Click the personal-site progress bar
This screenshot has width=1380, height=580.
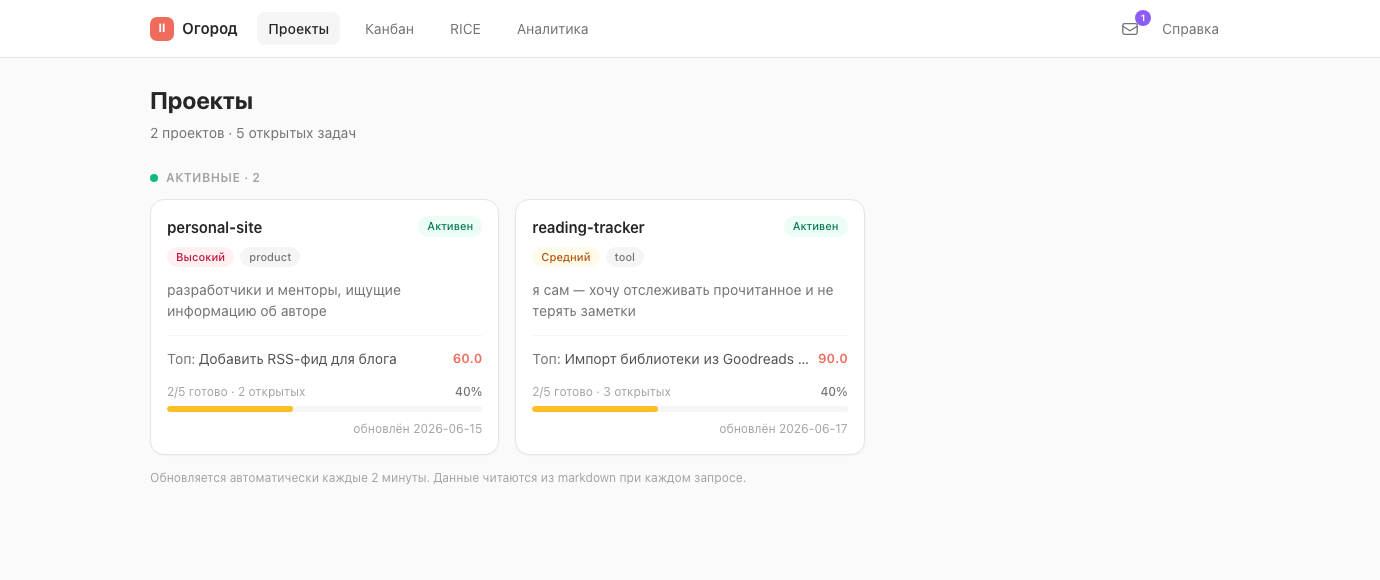pyautogui.click(x=324, y=409)
